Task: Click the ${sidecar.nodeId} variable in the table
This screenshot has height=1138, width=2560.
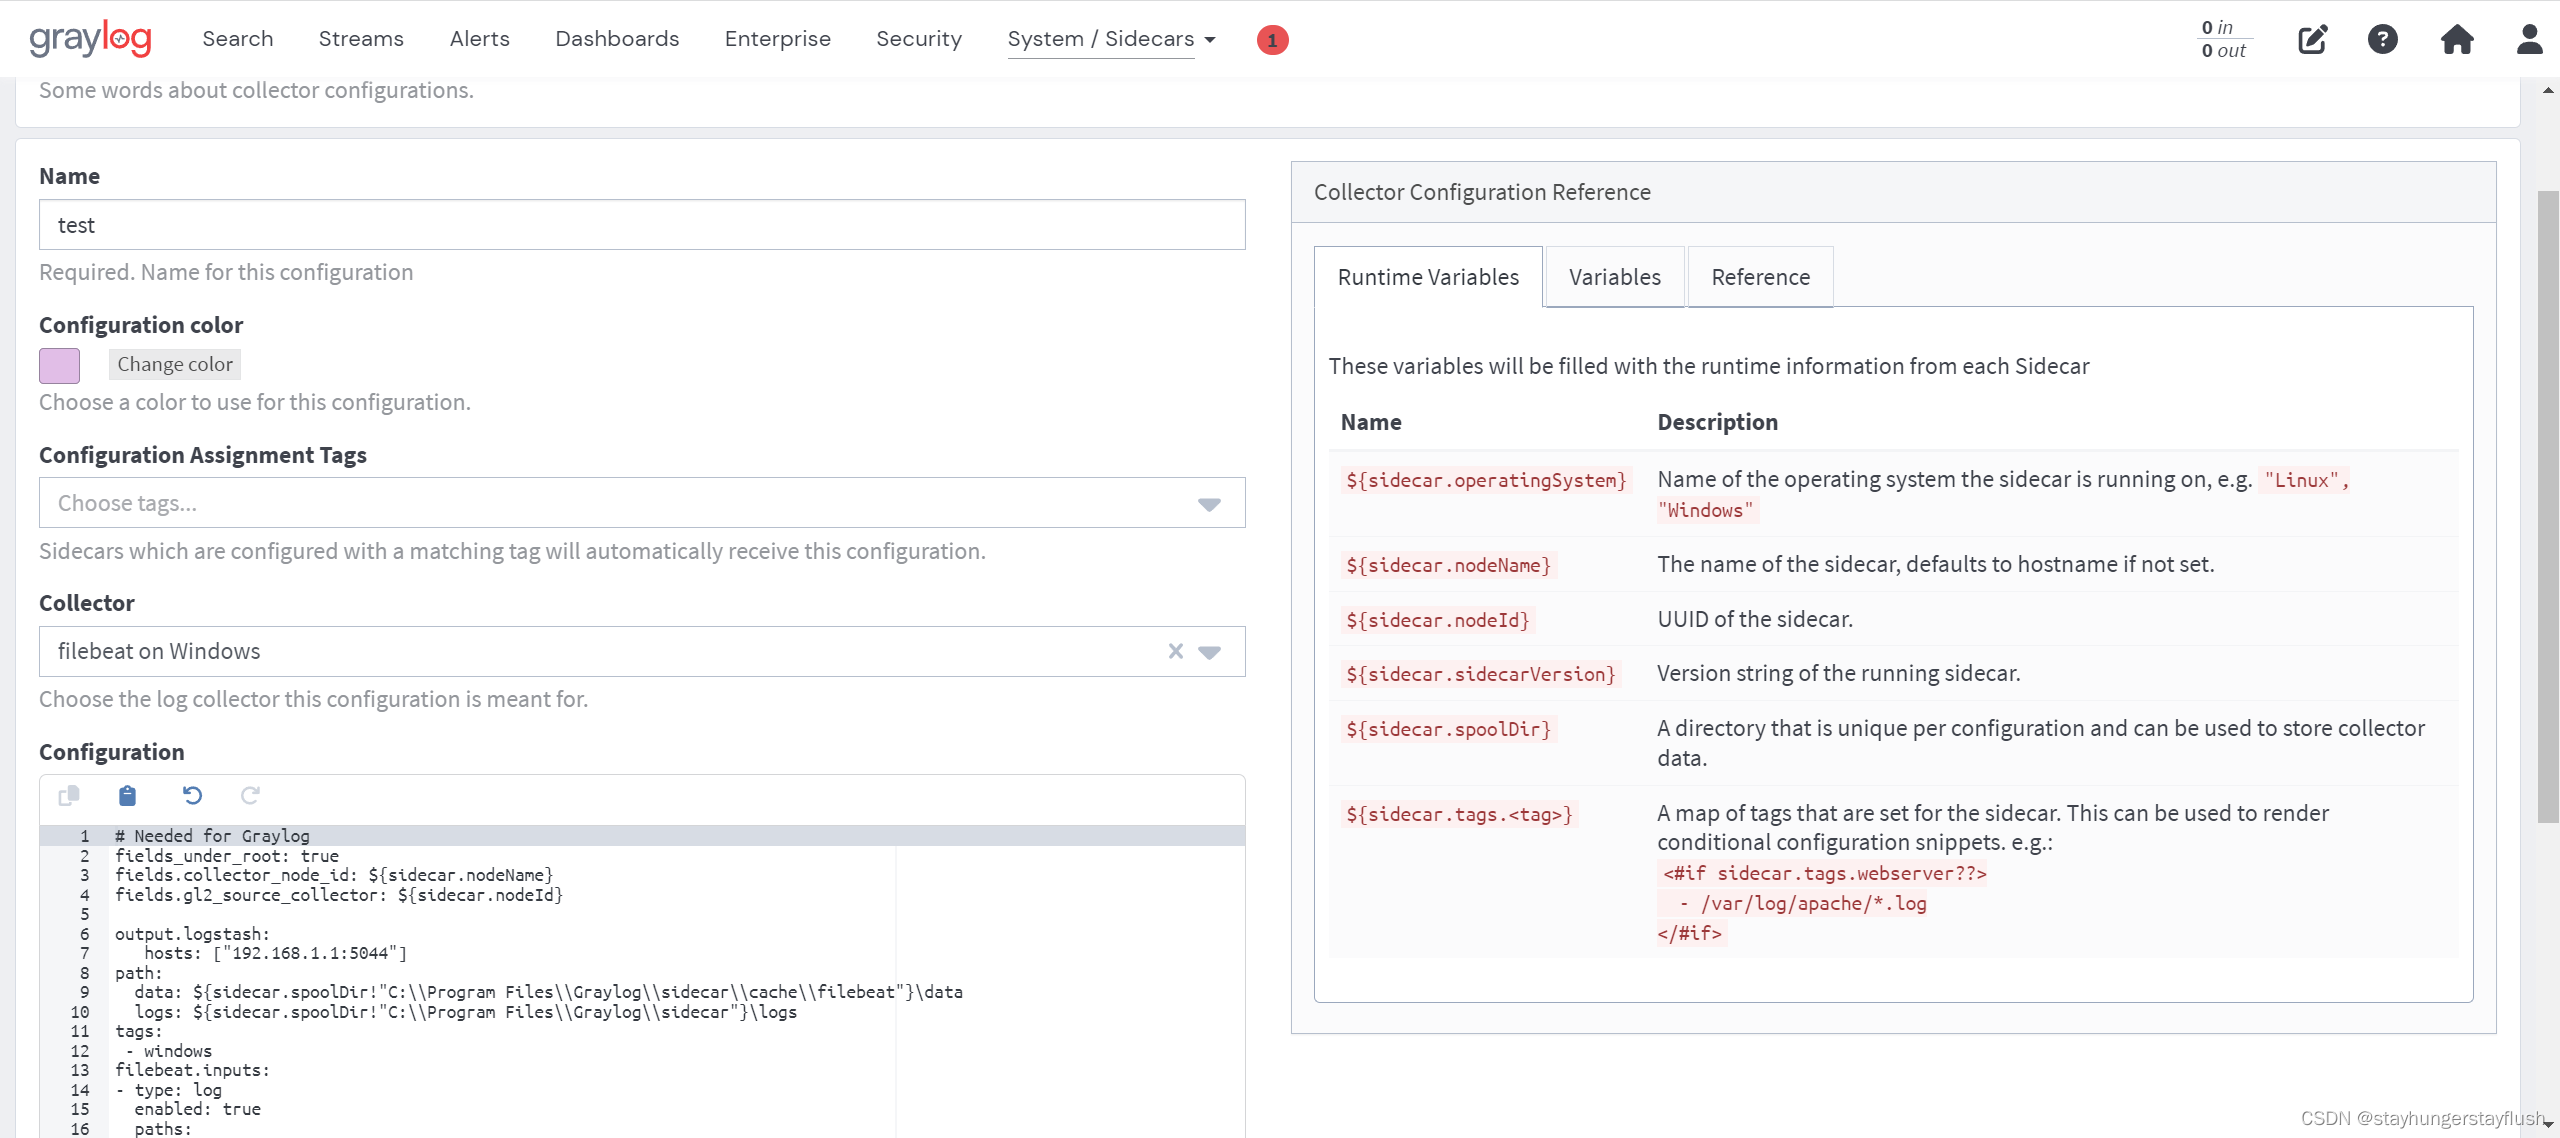Action: 1437,621
